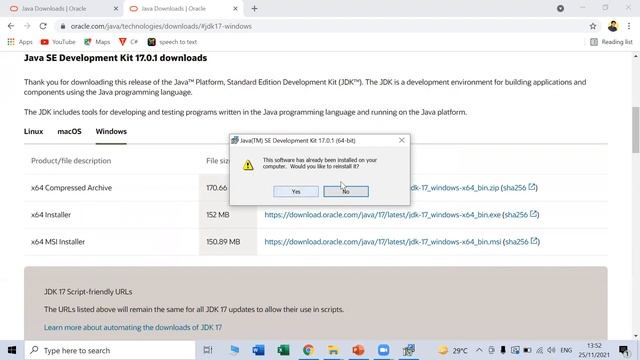Open the ENG language indicator
Screen dimensions: 640x360
(x=566, y=350)
